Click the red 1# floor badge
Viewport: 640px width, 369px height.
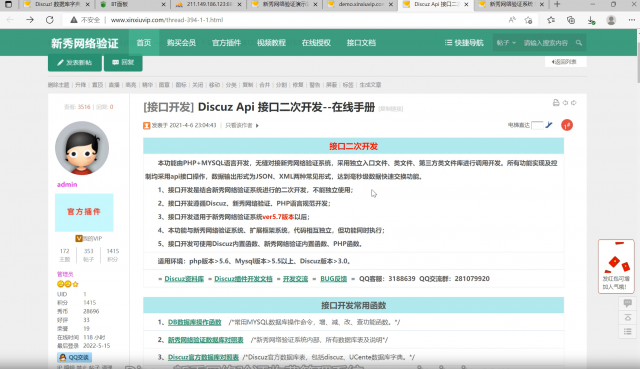click(567, 125)
